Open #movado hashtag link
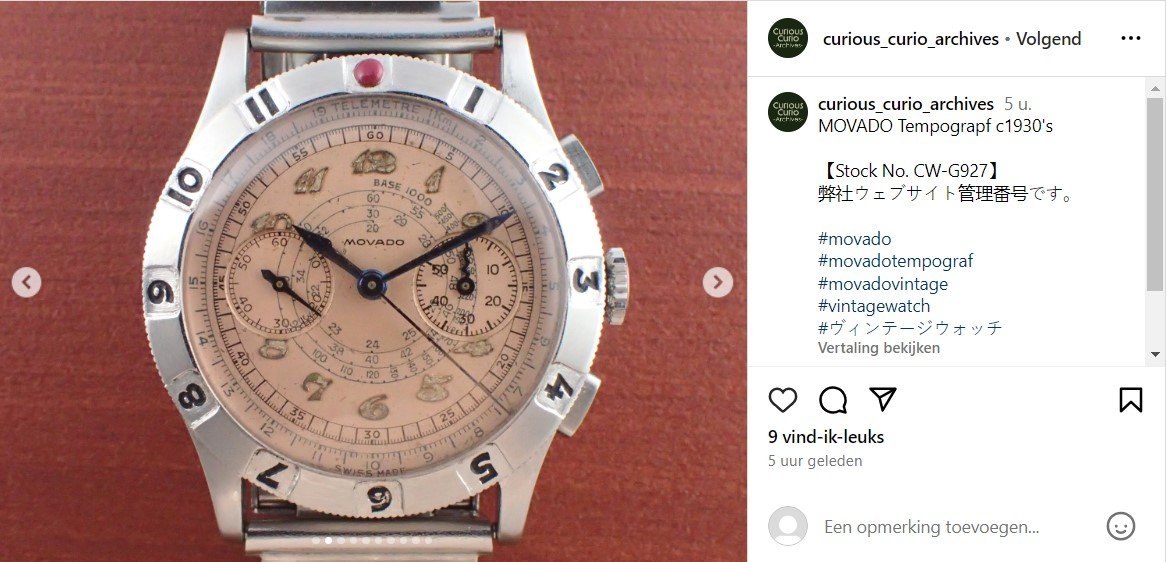Screen dimensions: 1167x562 (x=854, y=239)
